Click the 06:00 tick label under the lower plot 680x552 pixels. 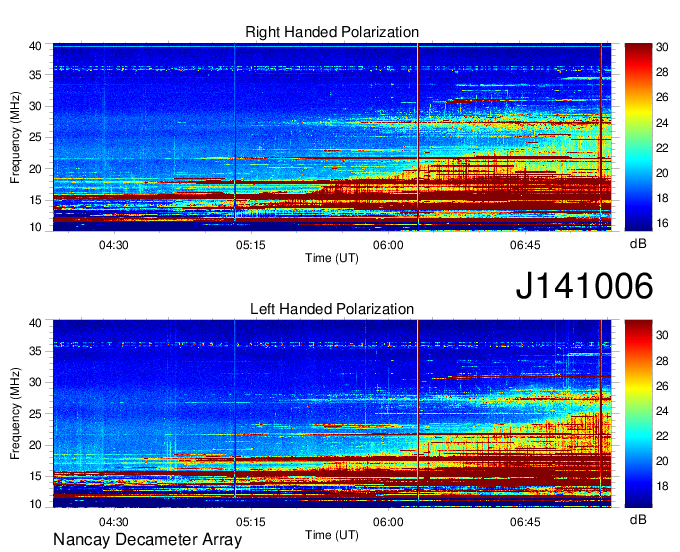pos(388,522)
